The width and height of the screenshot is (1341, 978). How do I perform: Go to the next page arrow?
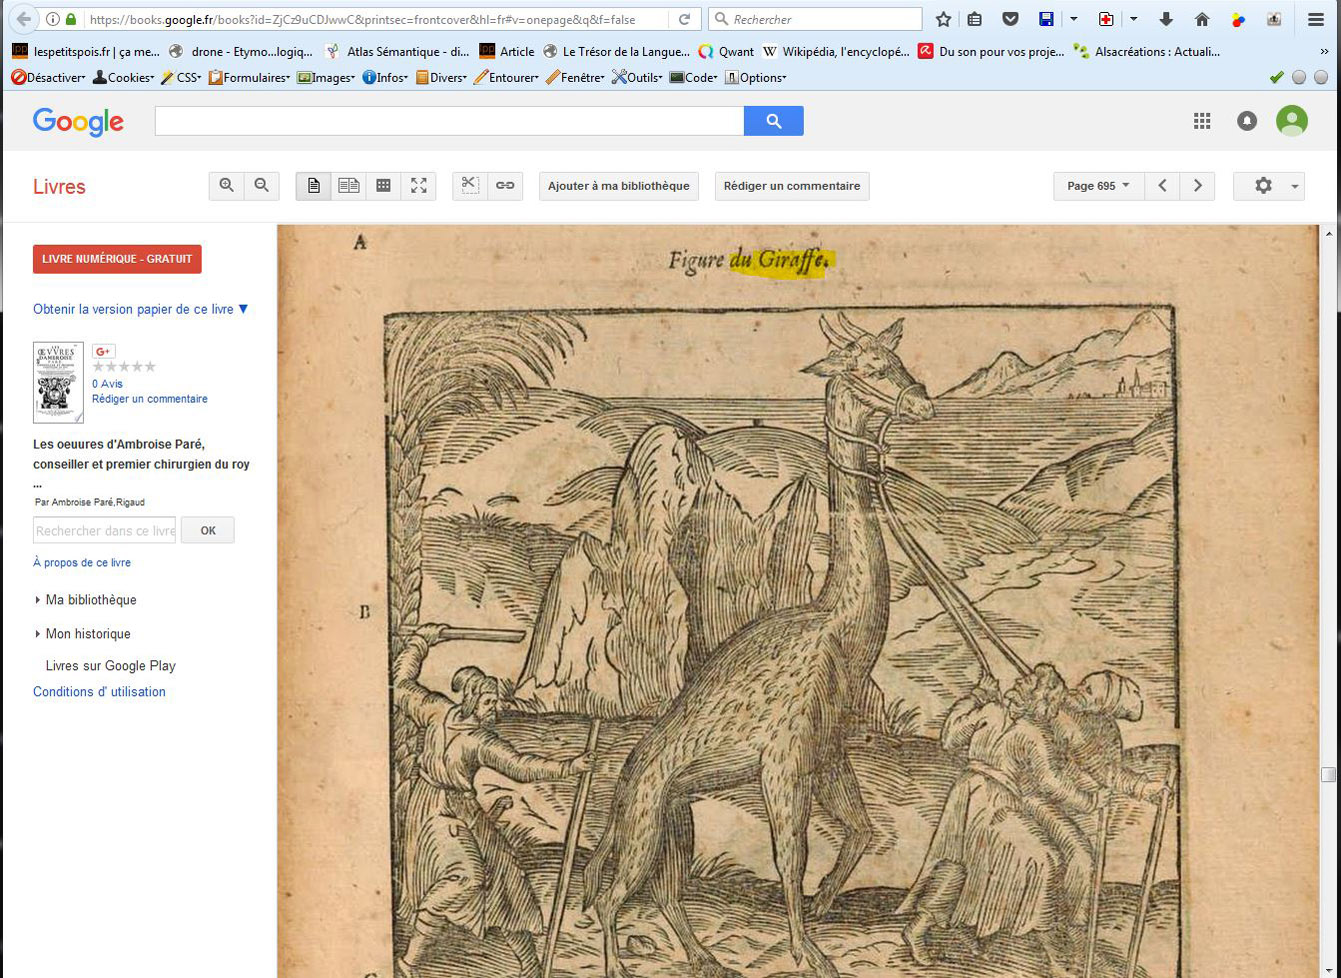coord(1197,186)
